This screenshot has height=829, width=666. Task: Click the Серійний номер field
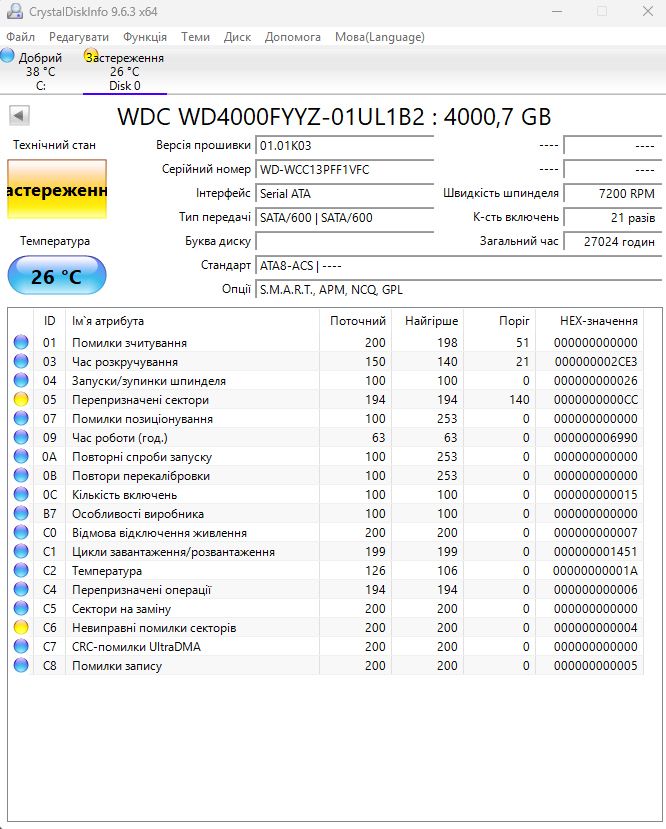click(x=344, y=170)
